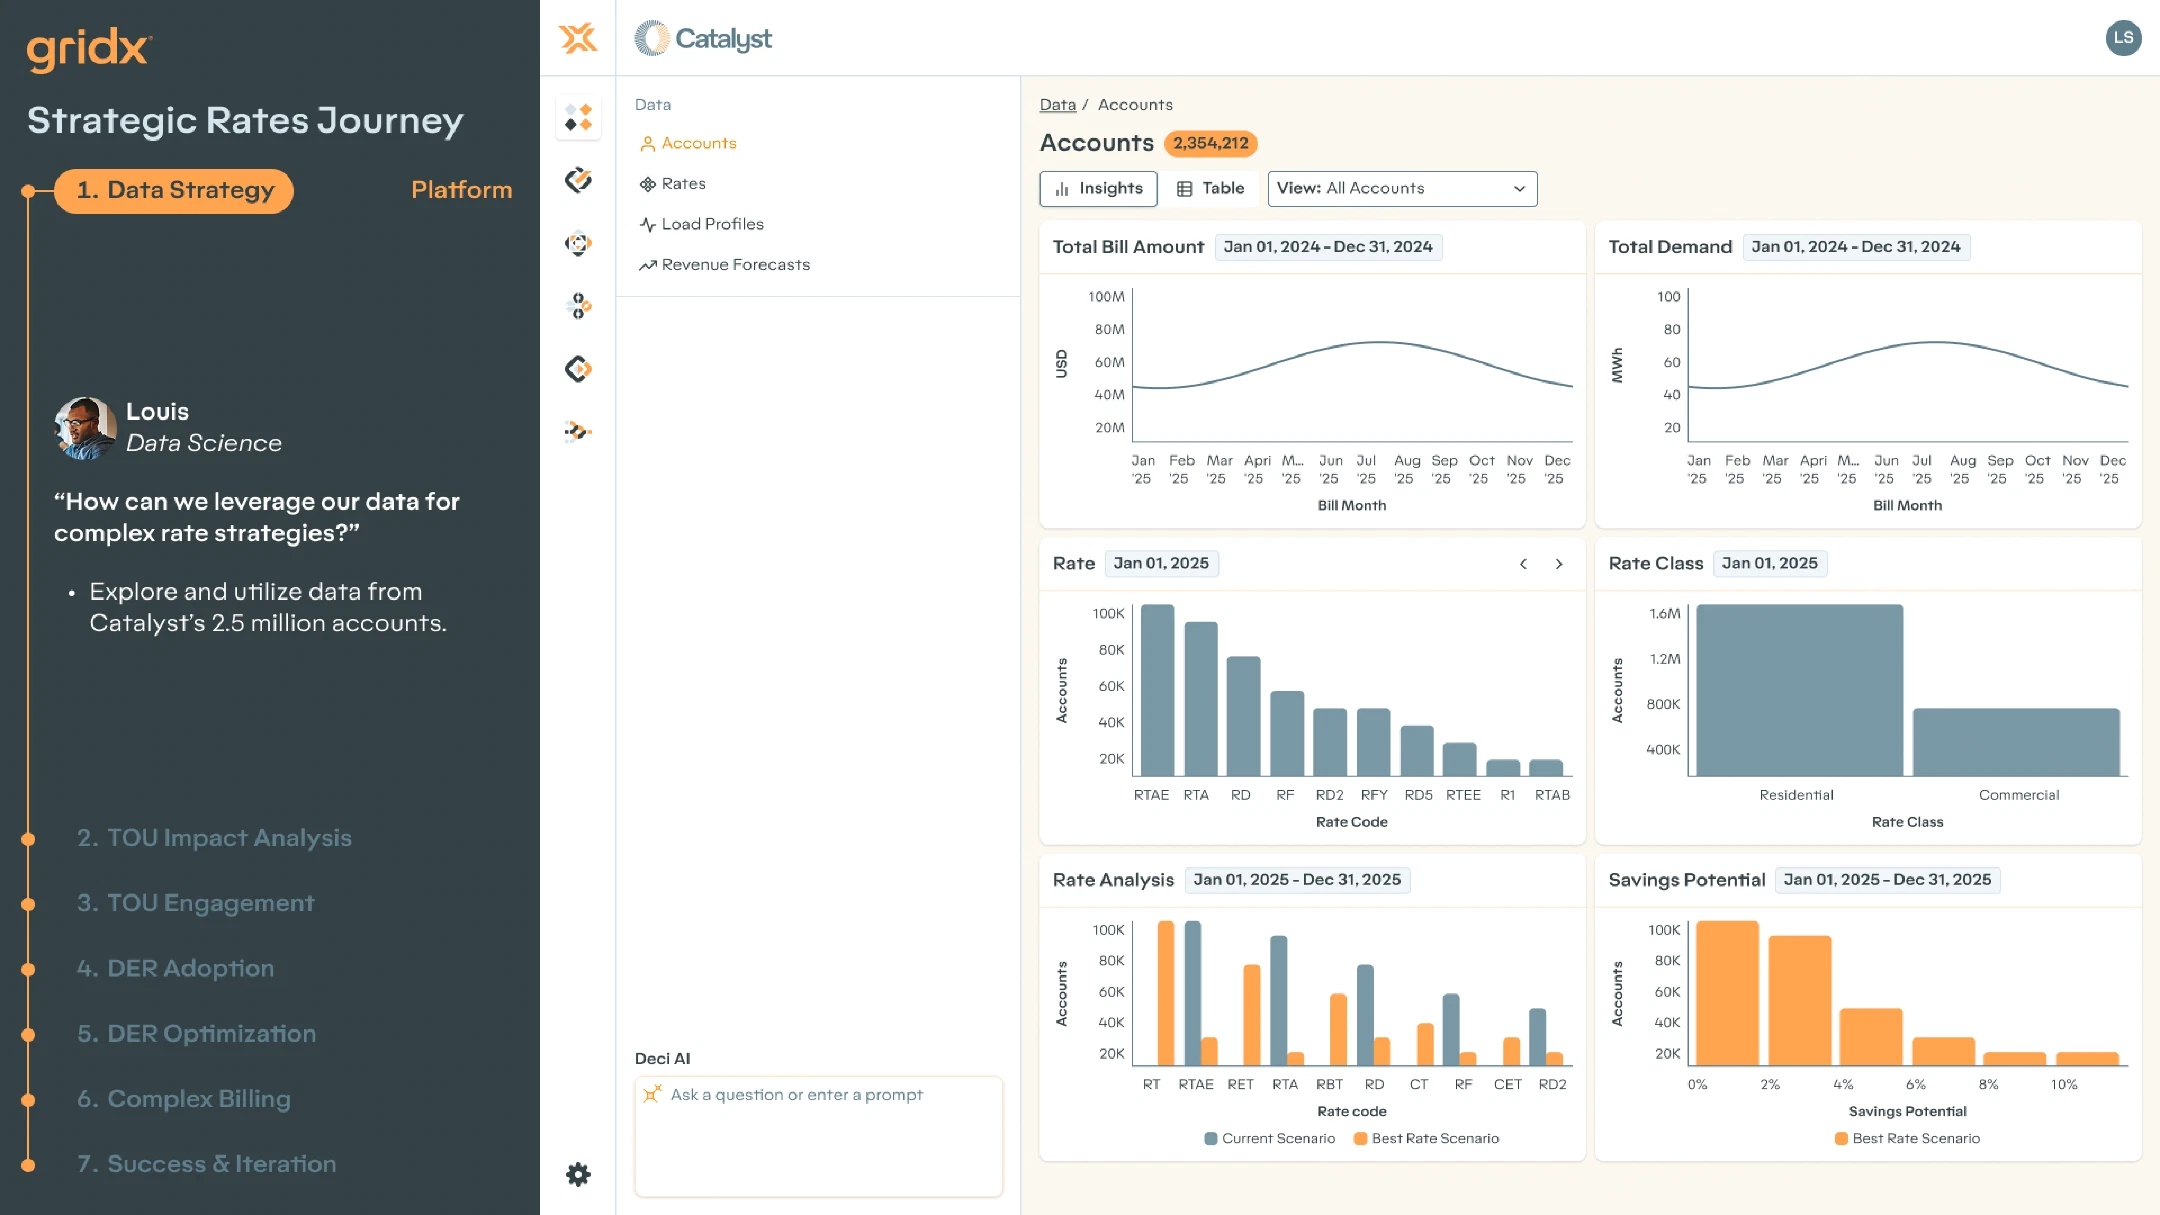Open Rates in Data menu
Screen dimensions: 2160x1215
673,184
